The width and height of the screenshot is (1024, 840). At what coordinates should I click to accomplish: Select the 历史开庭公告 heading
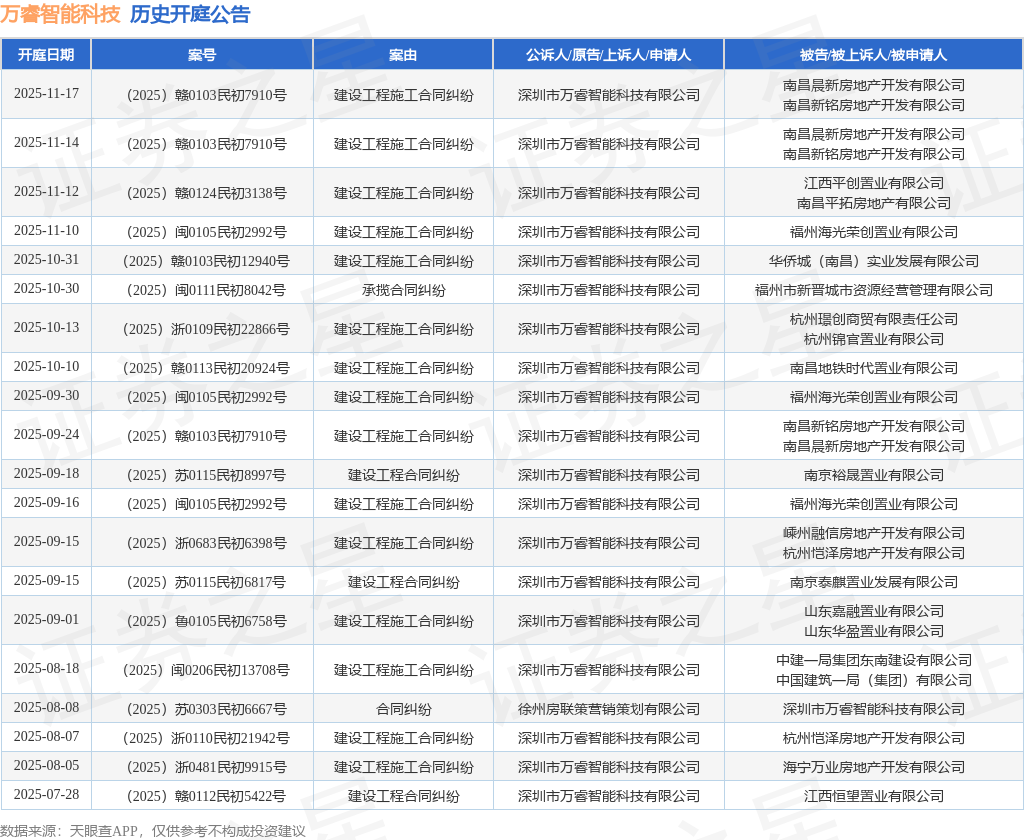tap(190, 14)
